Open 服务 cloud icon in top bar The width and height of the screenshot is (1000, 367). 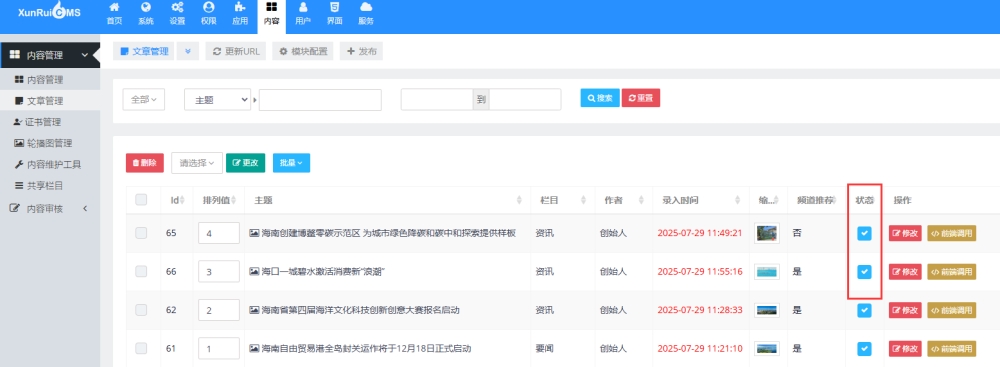(x=366, y=14)
